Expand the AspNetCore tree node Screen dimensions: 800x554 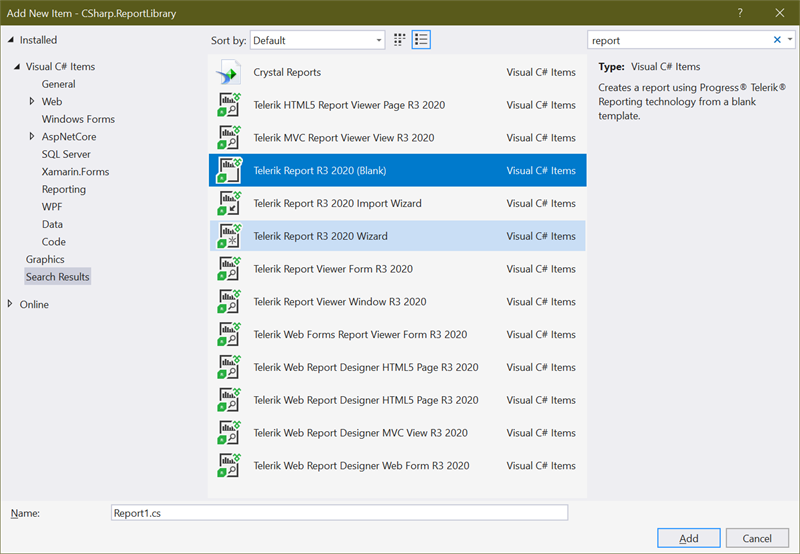[32, 136]
